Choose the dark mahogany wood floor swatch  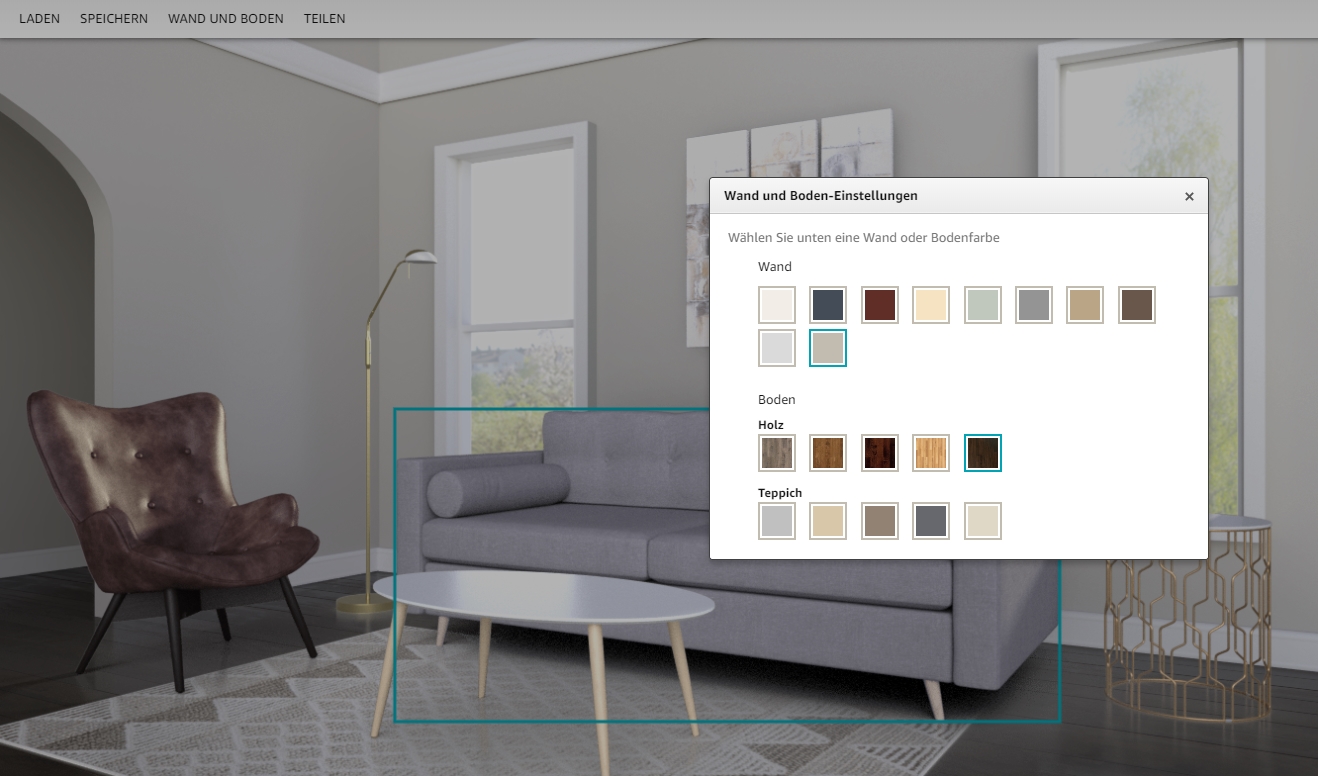click(880, 453)
